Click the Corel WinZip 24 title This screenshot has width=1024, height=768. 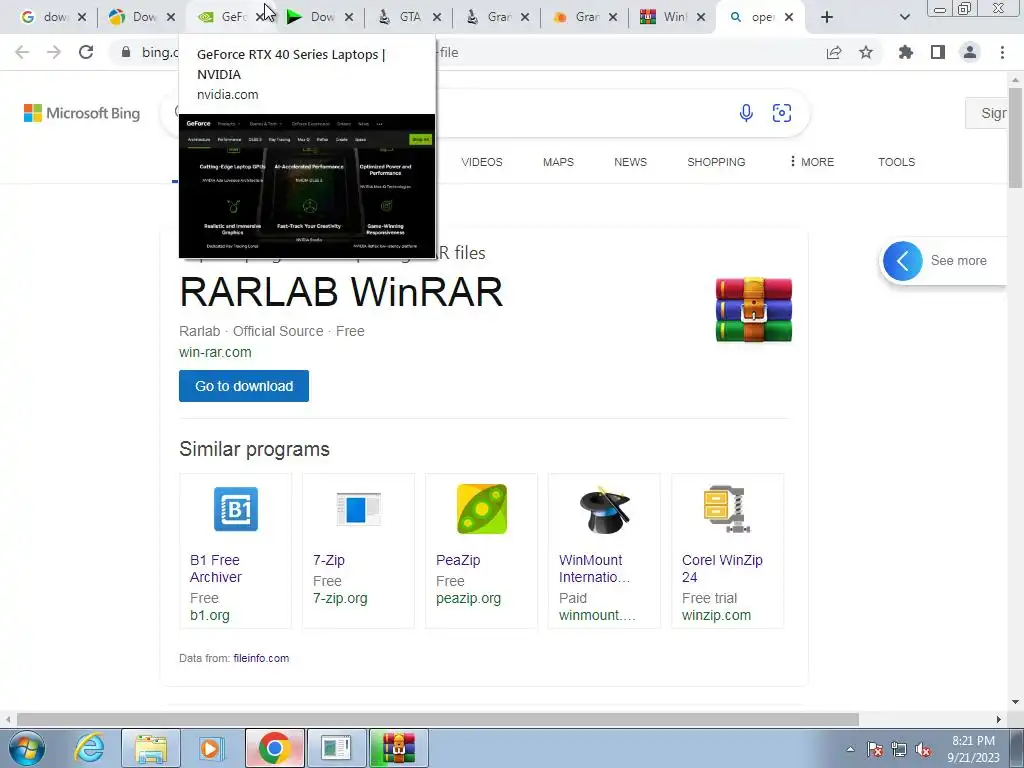(722, 569)
